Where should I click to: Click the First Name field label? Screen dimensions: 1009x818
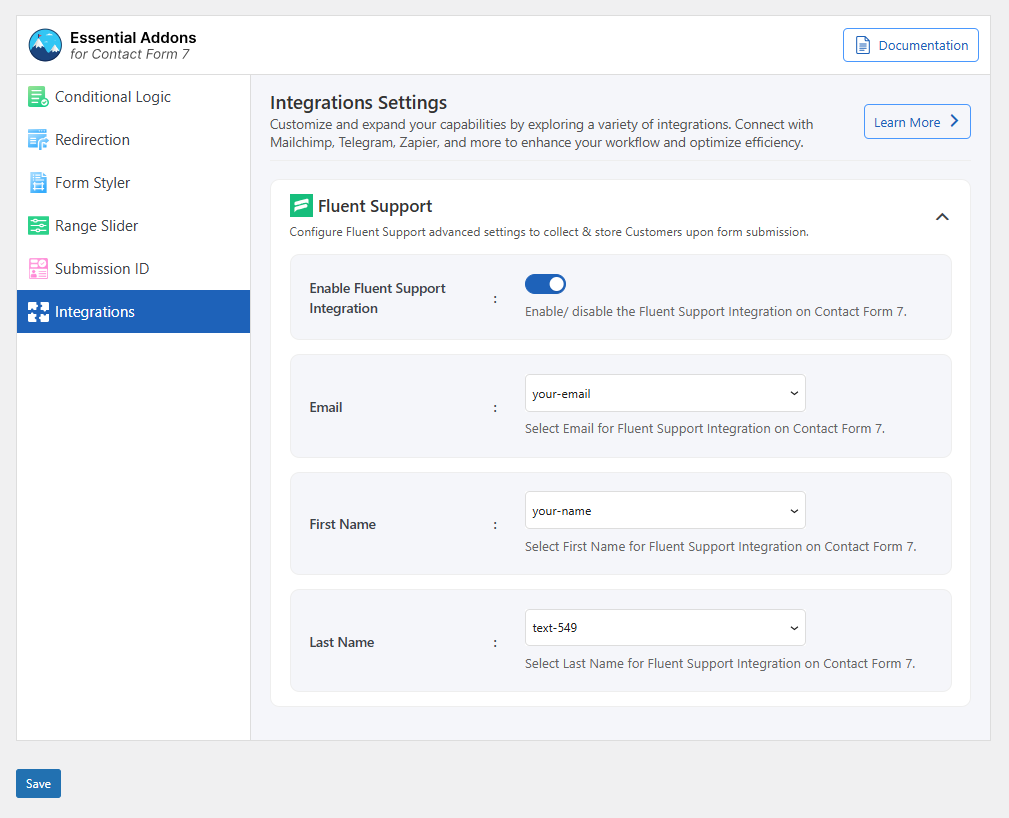[x=342, y=525]
